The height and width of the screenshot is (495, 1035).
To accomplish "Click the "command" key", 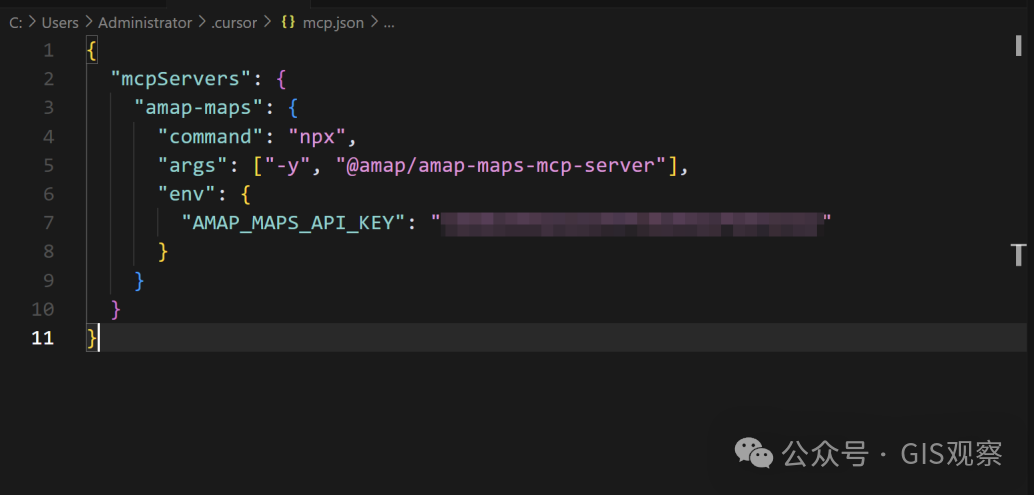I will [211, 137].
